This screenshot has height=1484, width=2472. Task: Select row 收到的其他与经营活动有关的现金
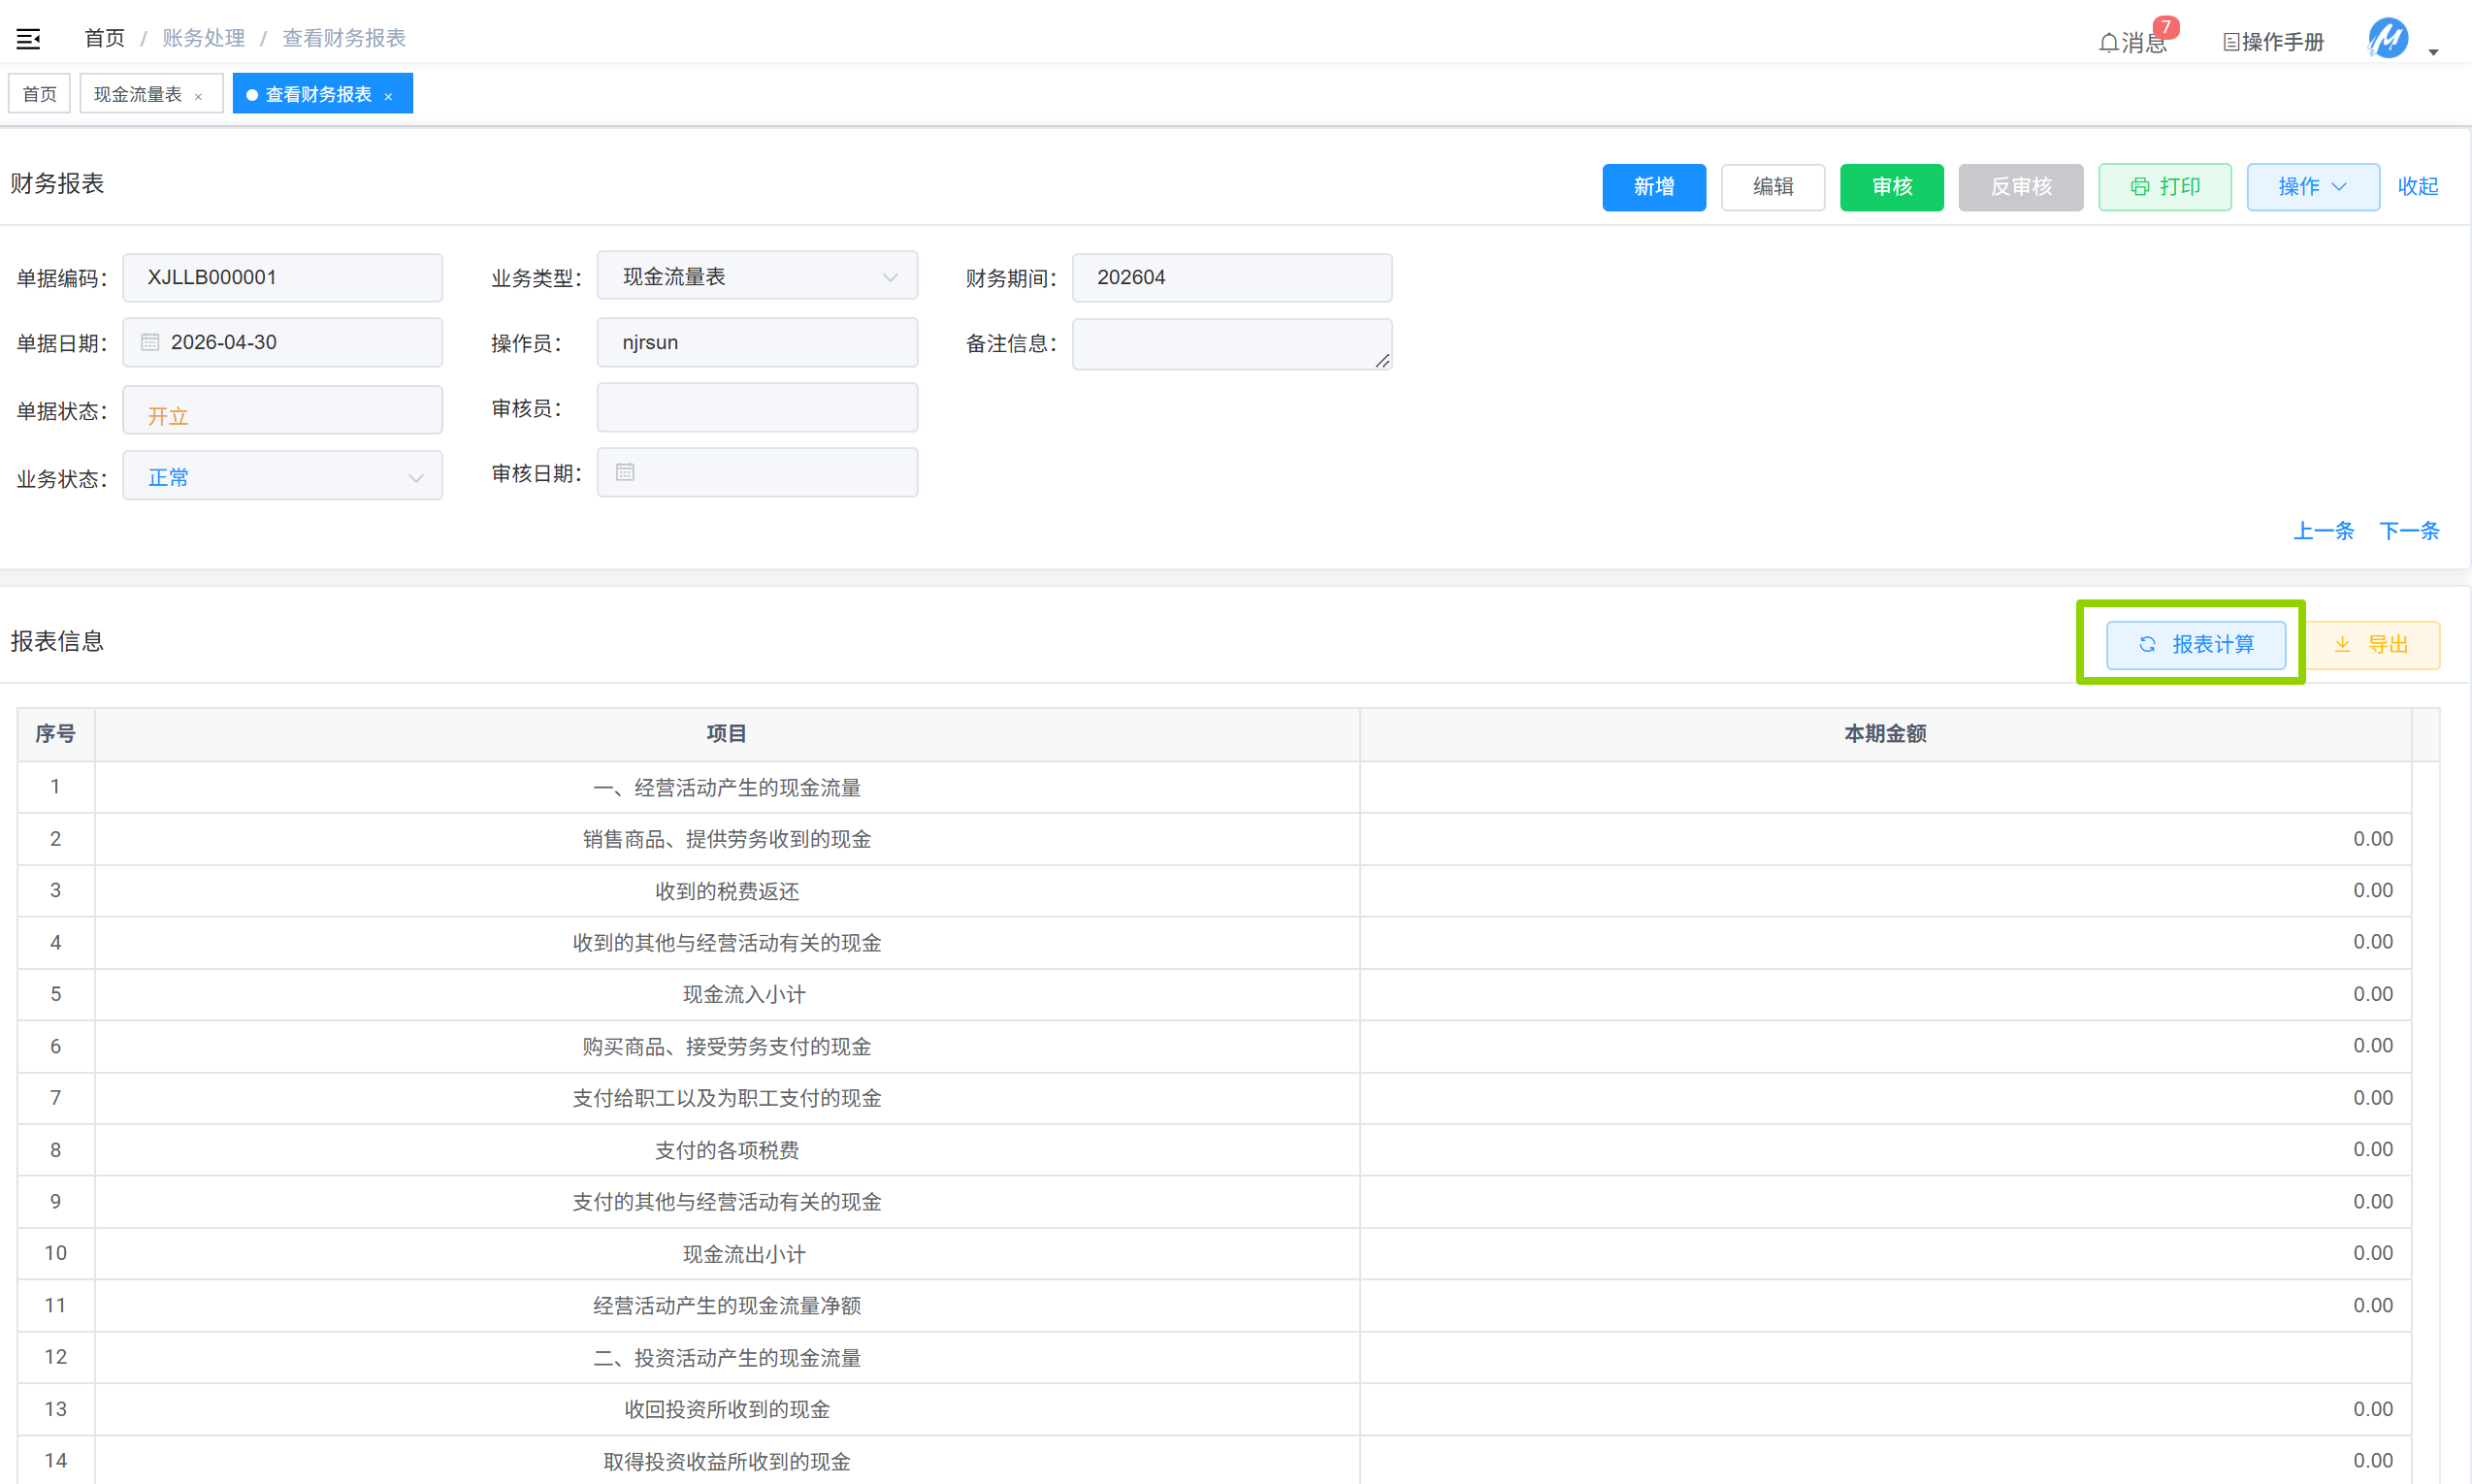click(x=1214, y=943)
